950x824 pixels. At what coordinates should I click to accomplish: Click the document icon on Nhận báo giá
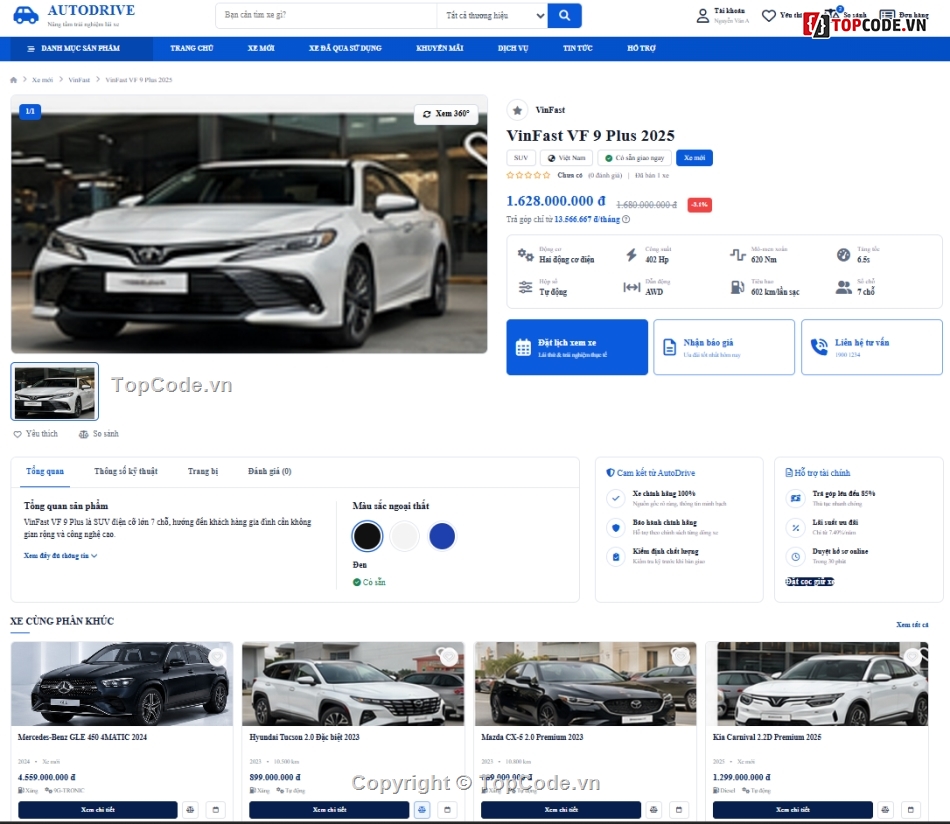(x=669, y=347)
